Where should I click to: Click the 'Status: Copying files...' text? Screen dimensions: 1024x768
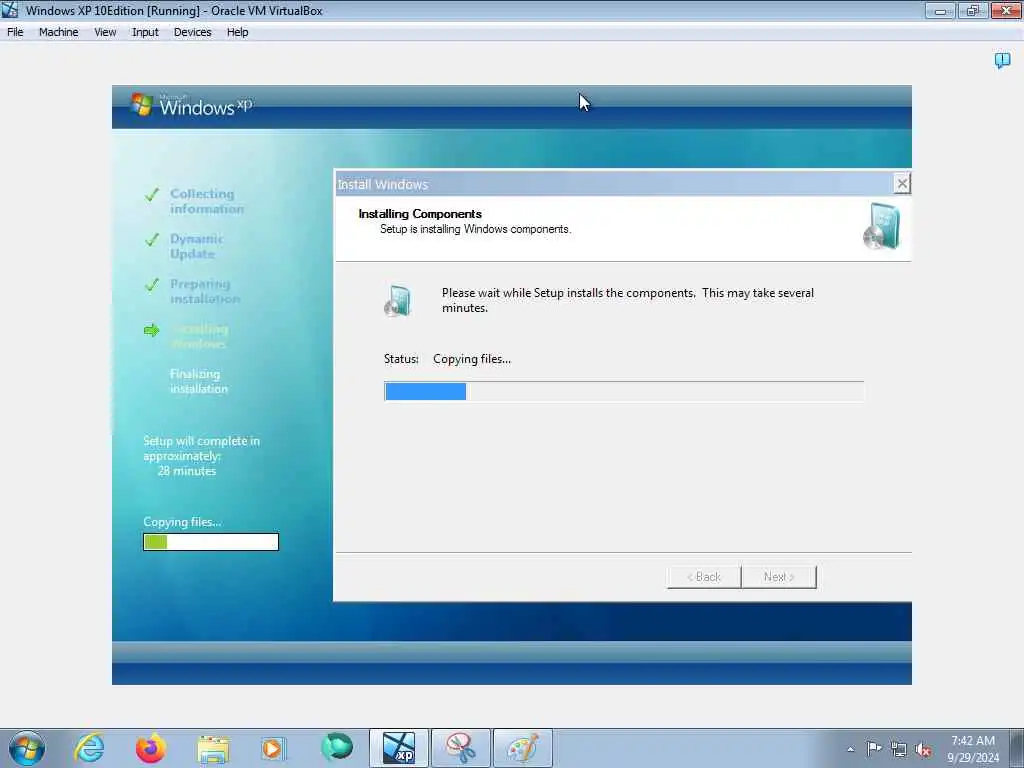(447, 359)
